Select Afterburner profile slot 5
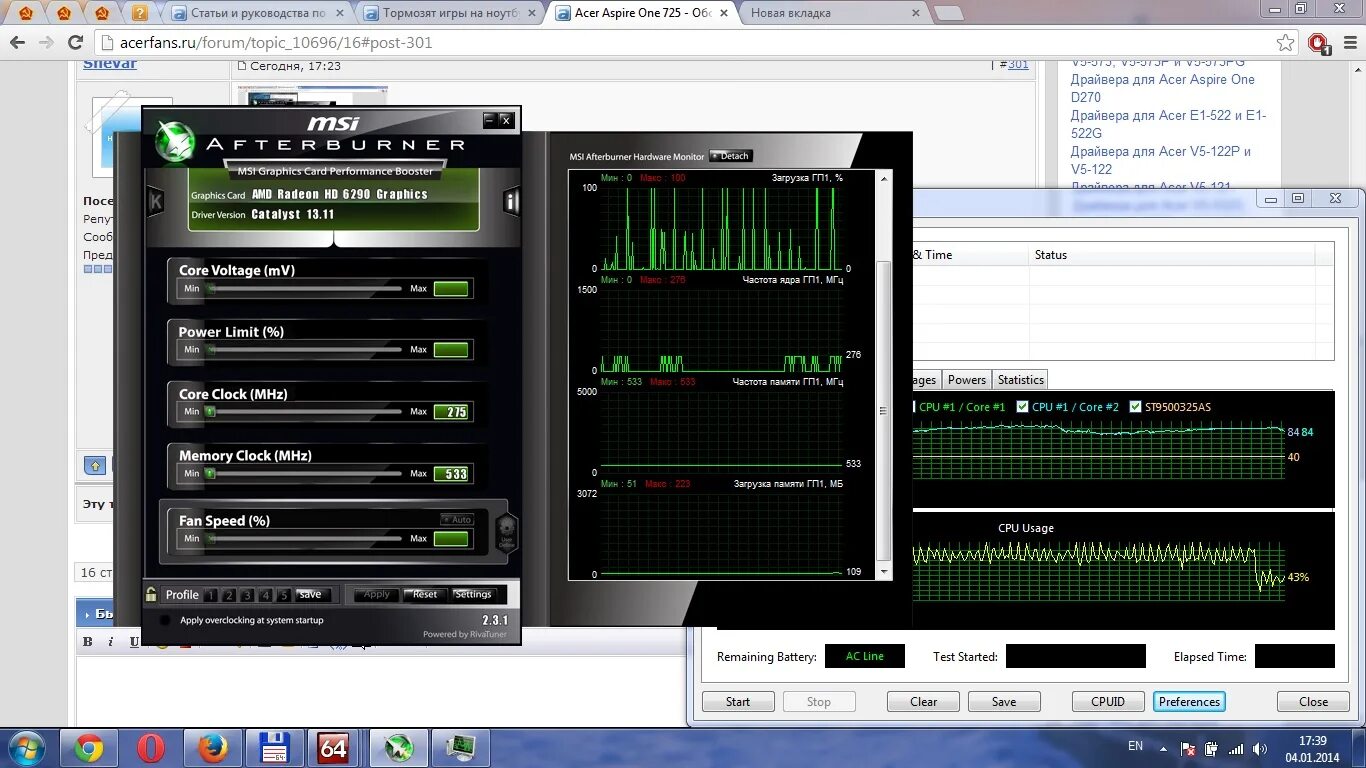 284,595
